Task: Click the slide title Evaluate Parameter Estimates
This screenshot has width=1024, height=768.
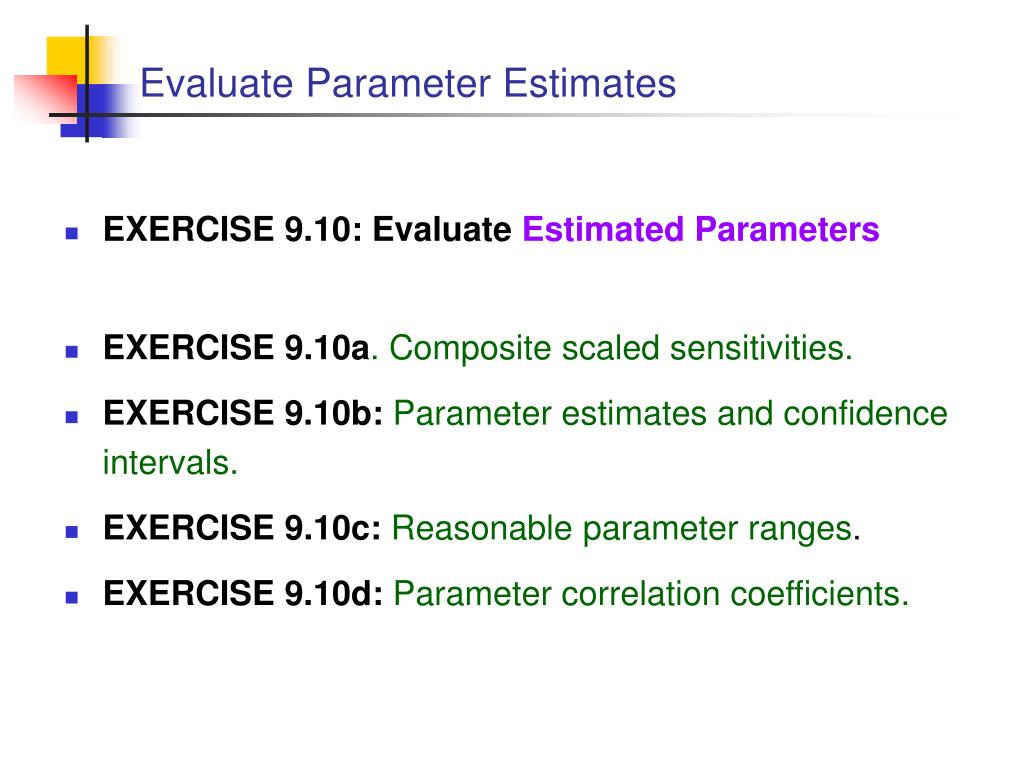Action: pyautogui.click(x=408, y=84)
